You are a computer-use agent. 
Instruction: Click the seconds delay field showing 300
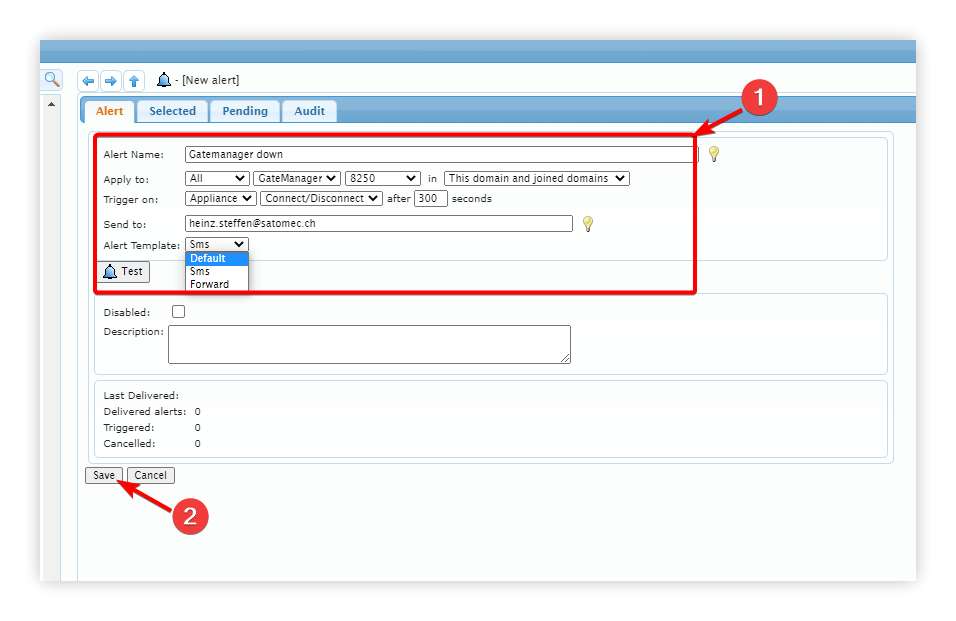(x=430, y=199)
